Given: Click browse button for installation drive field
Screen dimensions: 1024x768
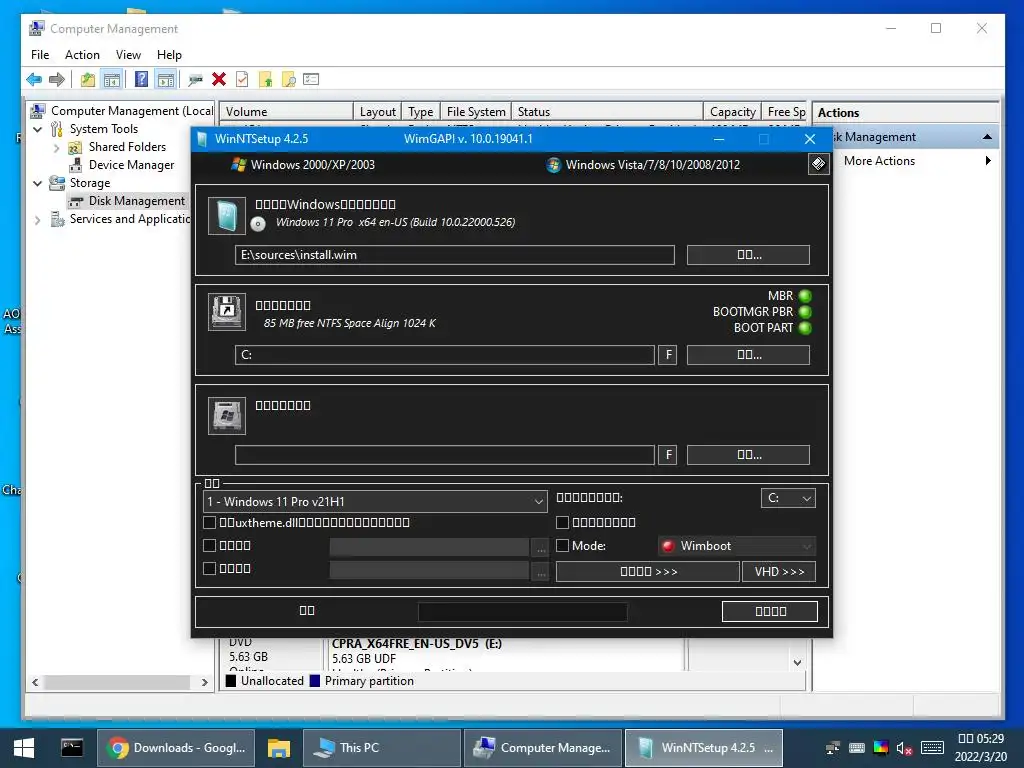Looking at the screenshot, I should coord(748,455).
